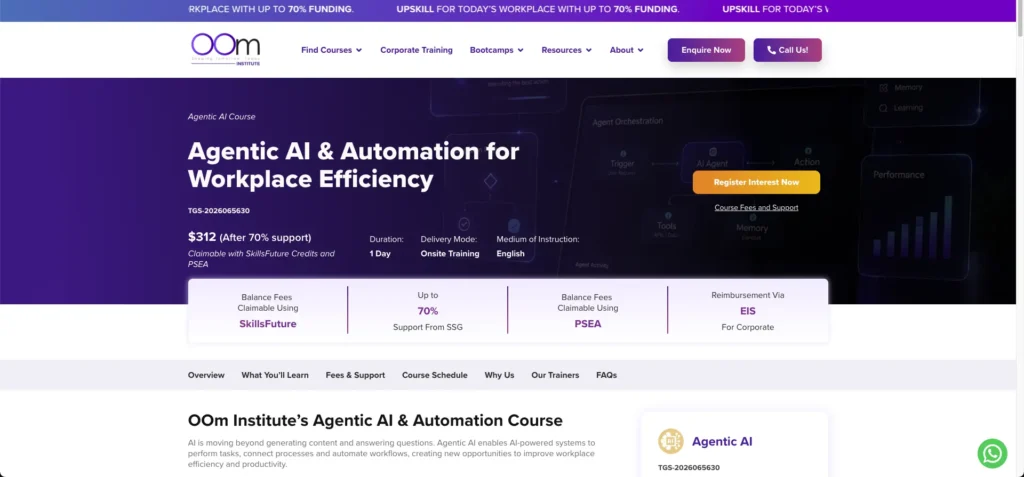Click the top upskill funding banner

(509, 10)
